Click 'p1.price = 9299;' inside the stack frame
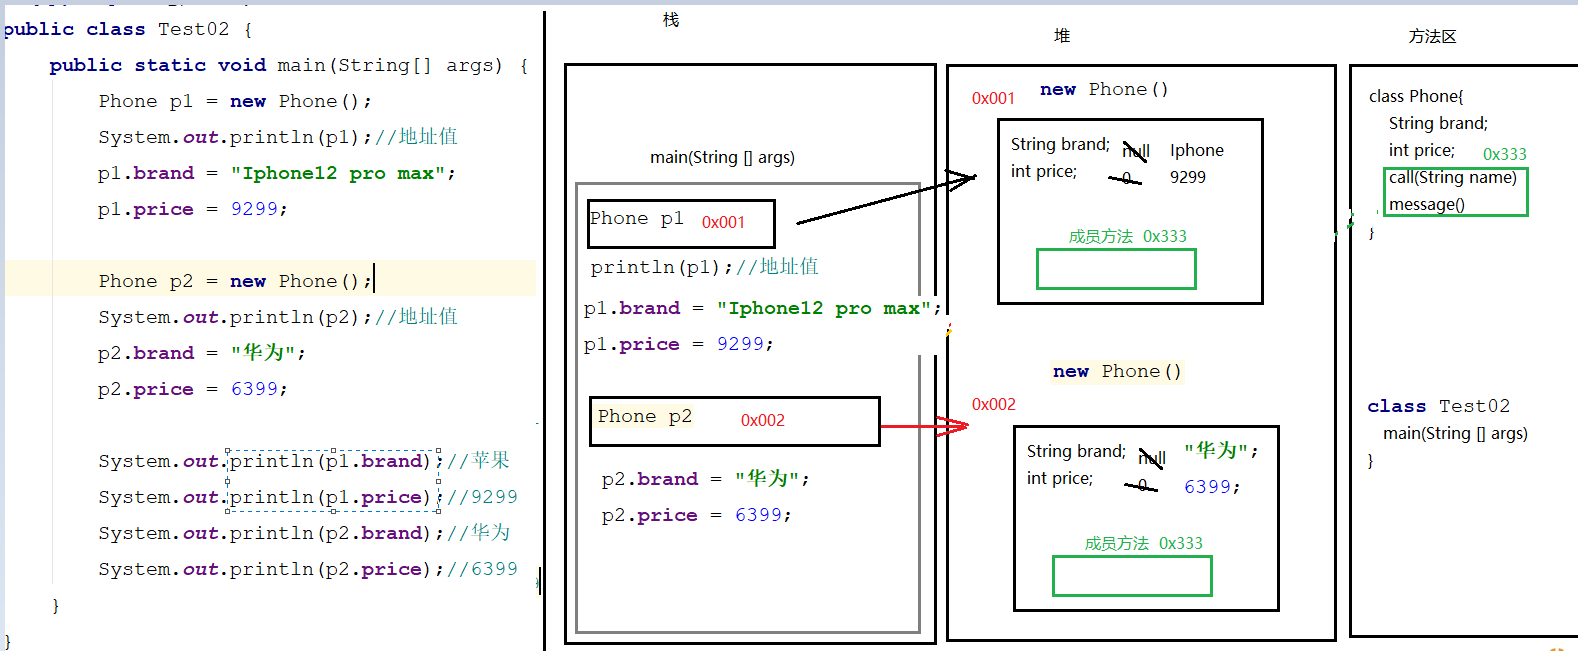 coord(679,345)
